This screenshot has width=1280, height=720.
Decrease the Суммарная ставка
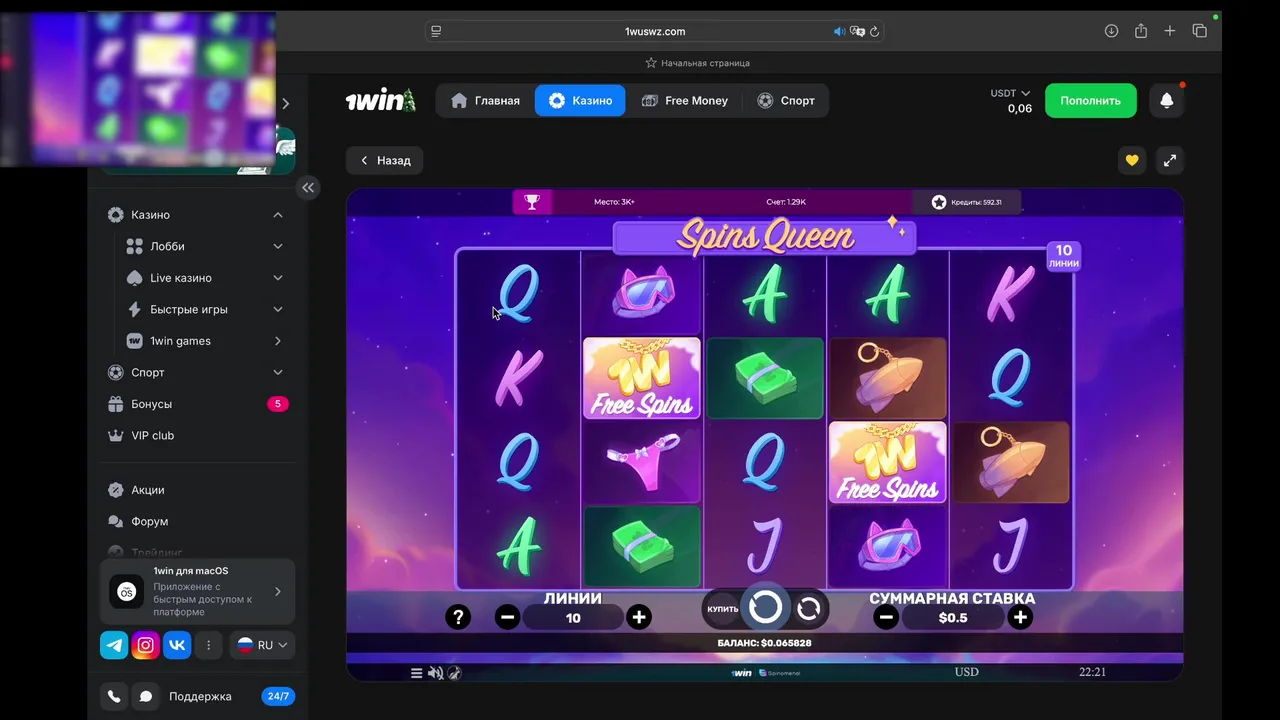[885, 617]
